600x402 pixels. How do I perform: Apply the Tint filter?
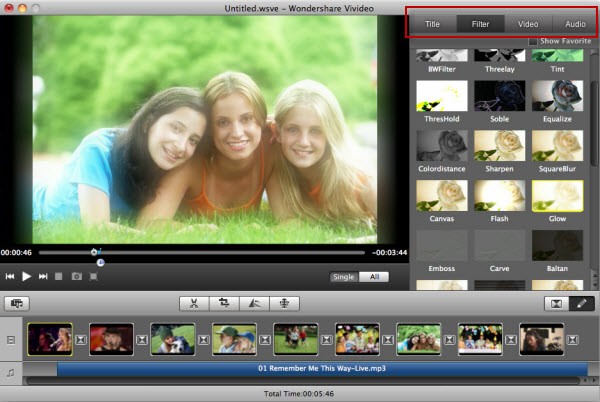click(557, 55)
